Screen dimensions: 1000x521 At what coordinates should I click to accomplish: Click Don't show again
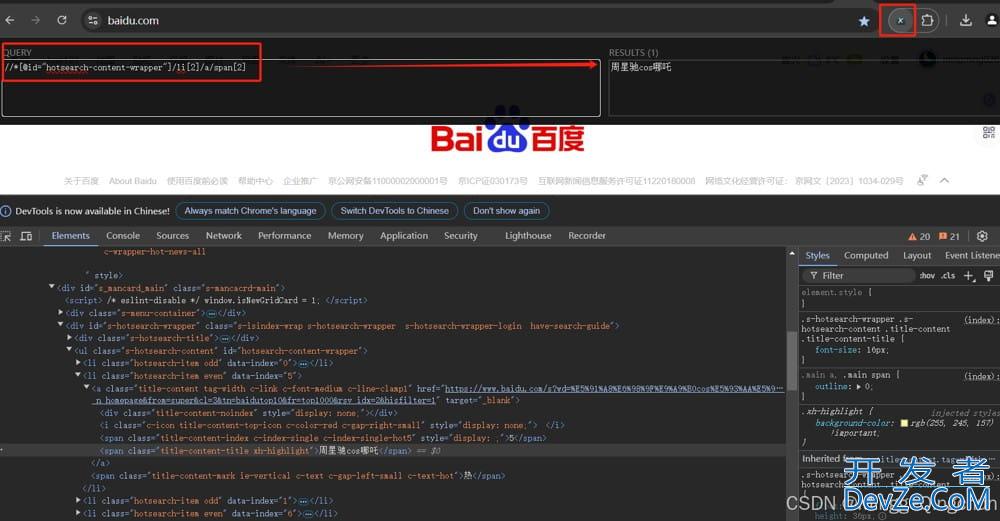click(506, 211)
